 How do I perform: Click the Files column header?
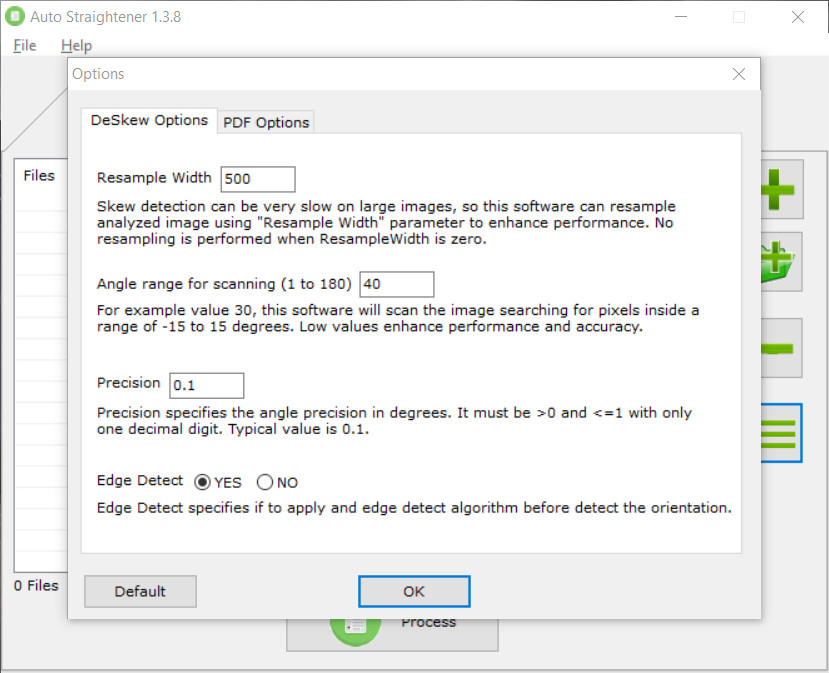tap(39, 176)
